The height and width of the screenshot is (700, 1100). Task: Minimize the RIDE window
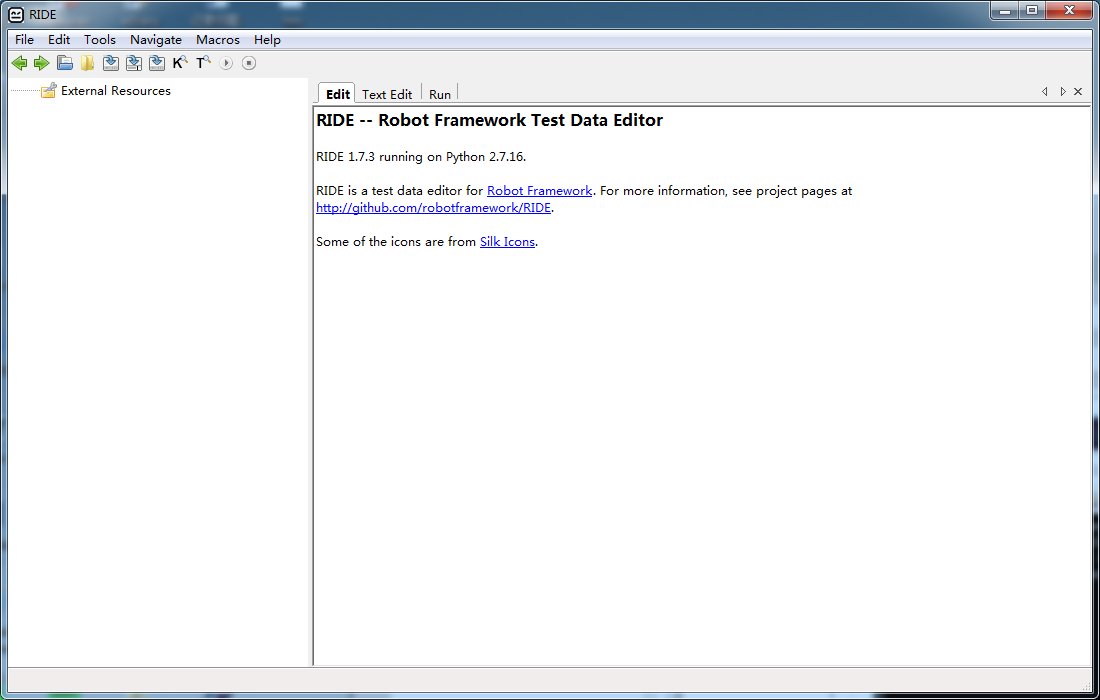point(1005,11)
